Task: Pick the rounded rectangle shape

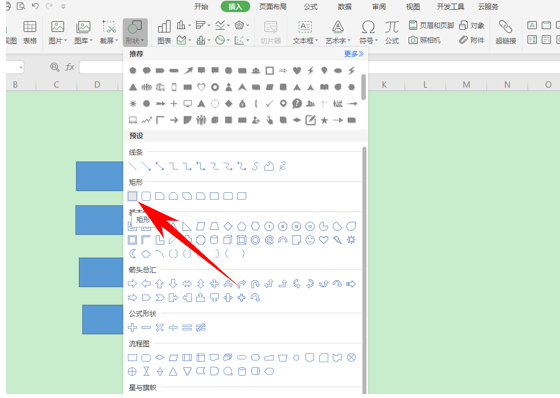Action: pos(146,196)
